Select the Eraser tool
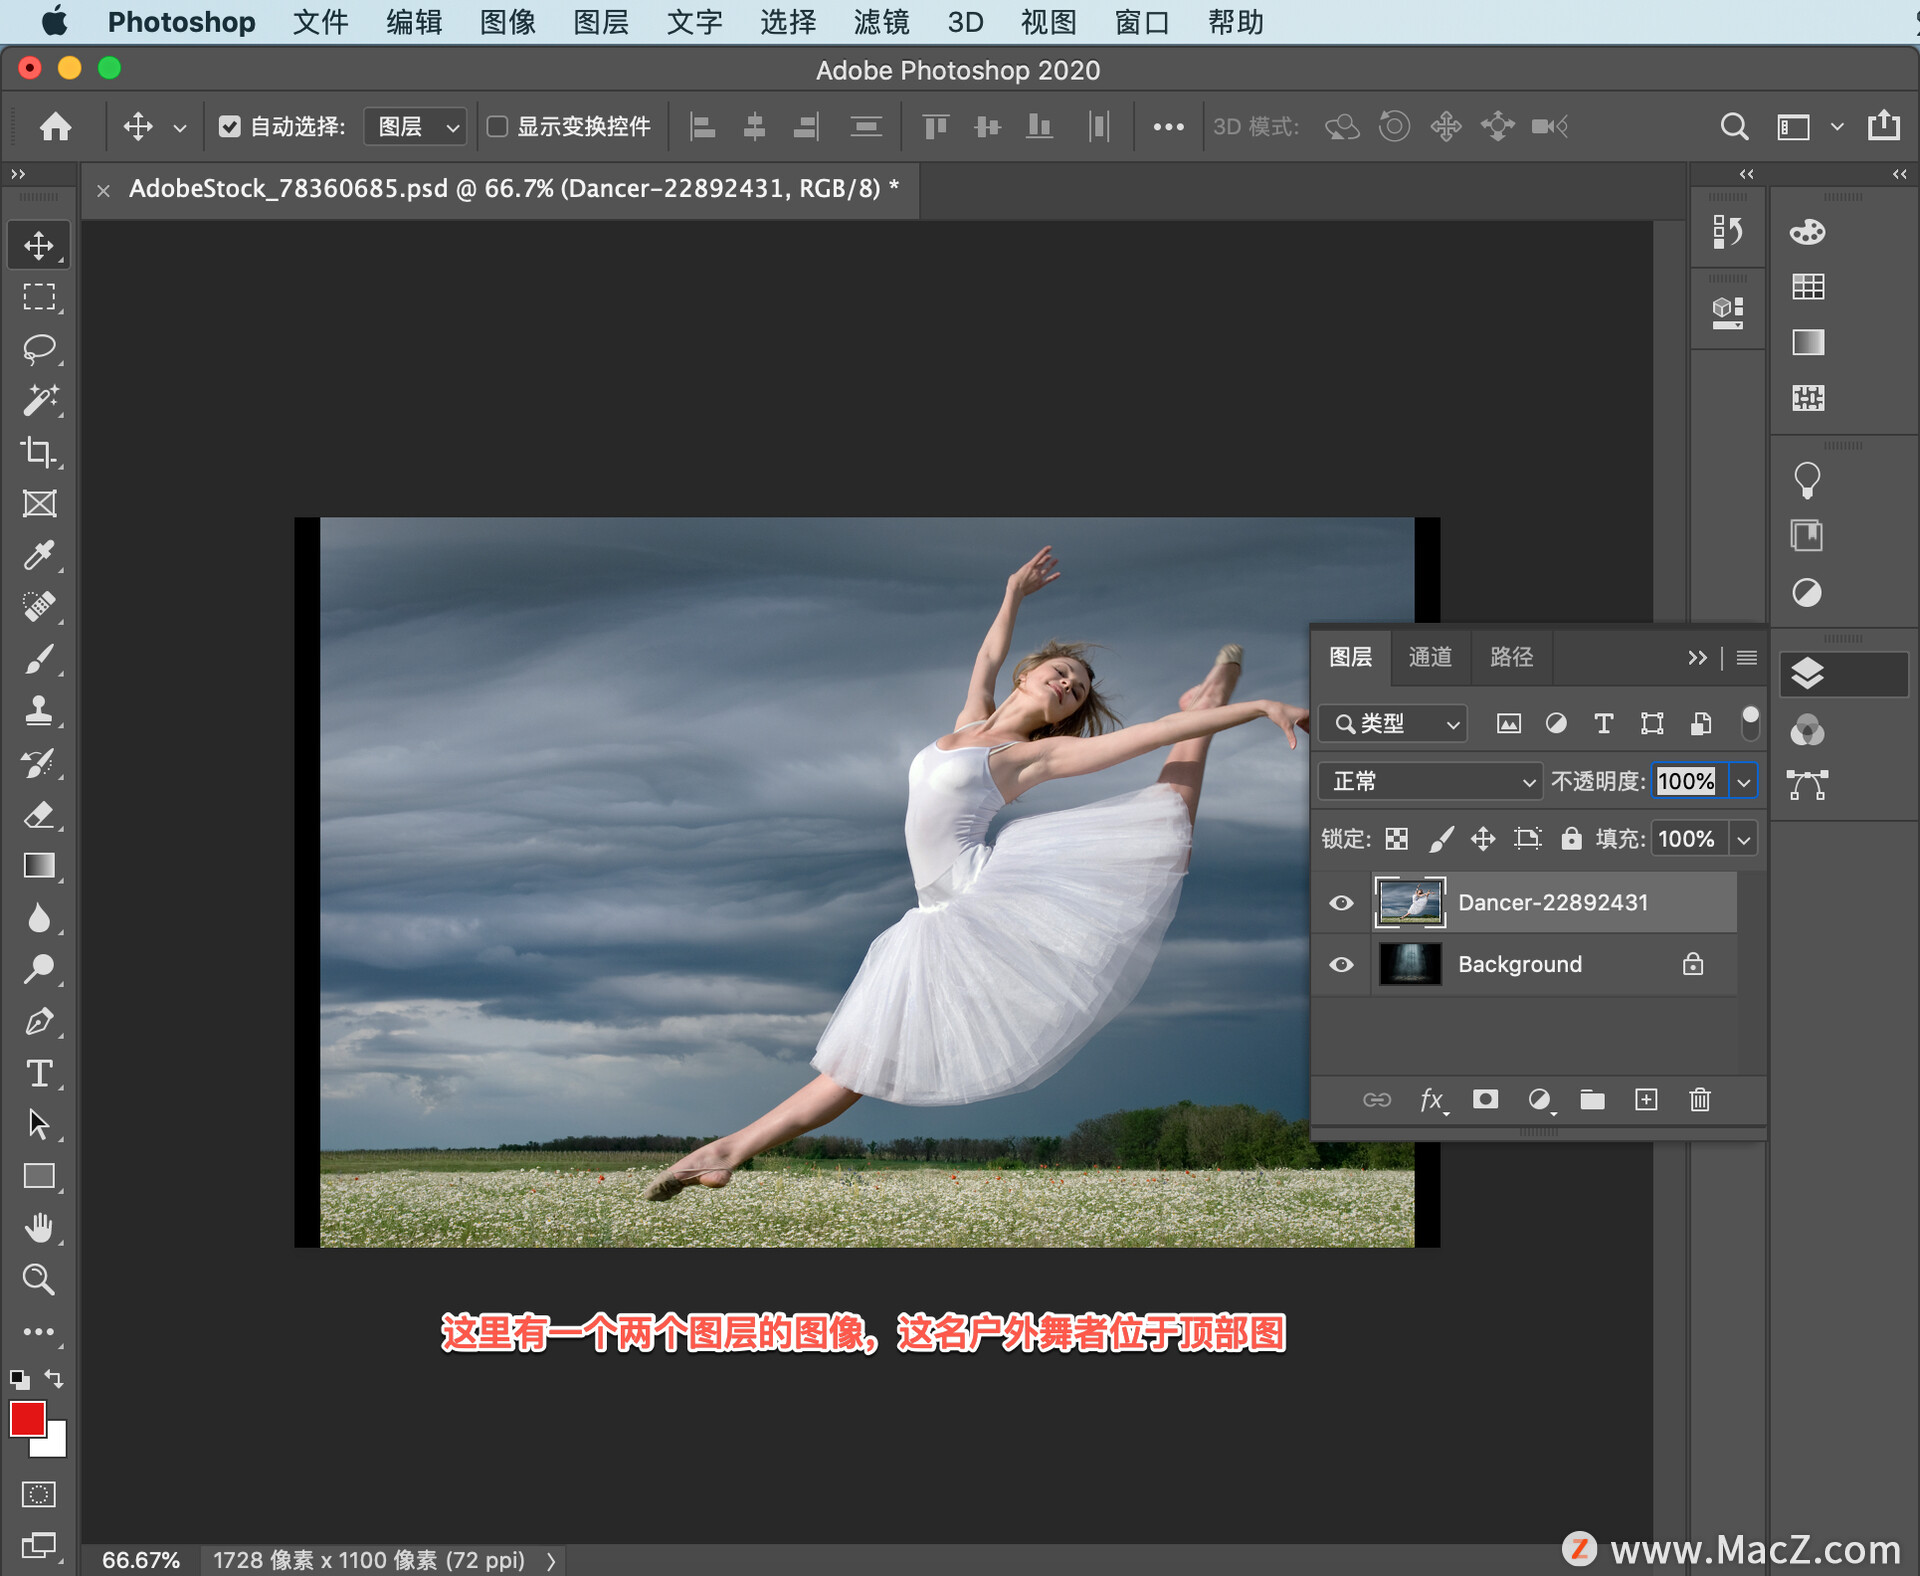The image size is (1920, 1576). click(38, 815)
